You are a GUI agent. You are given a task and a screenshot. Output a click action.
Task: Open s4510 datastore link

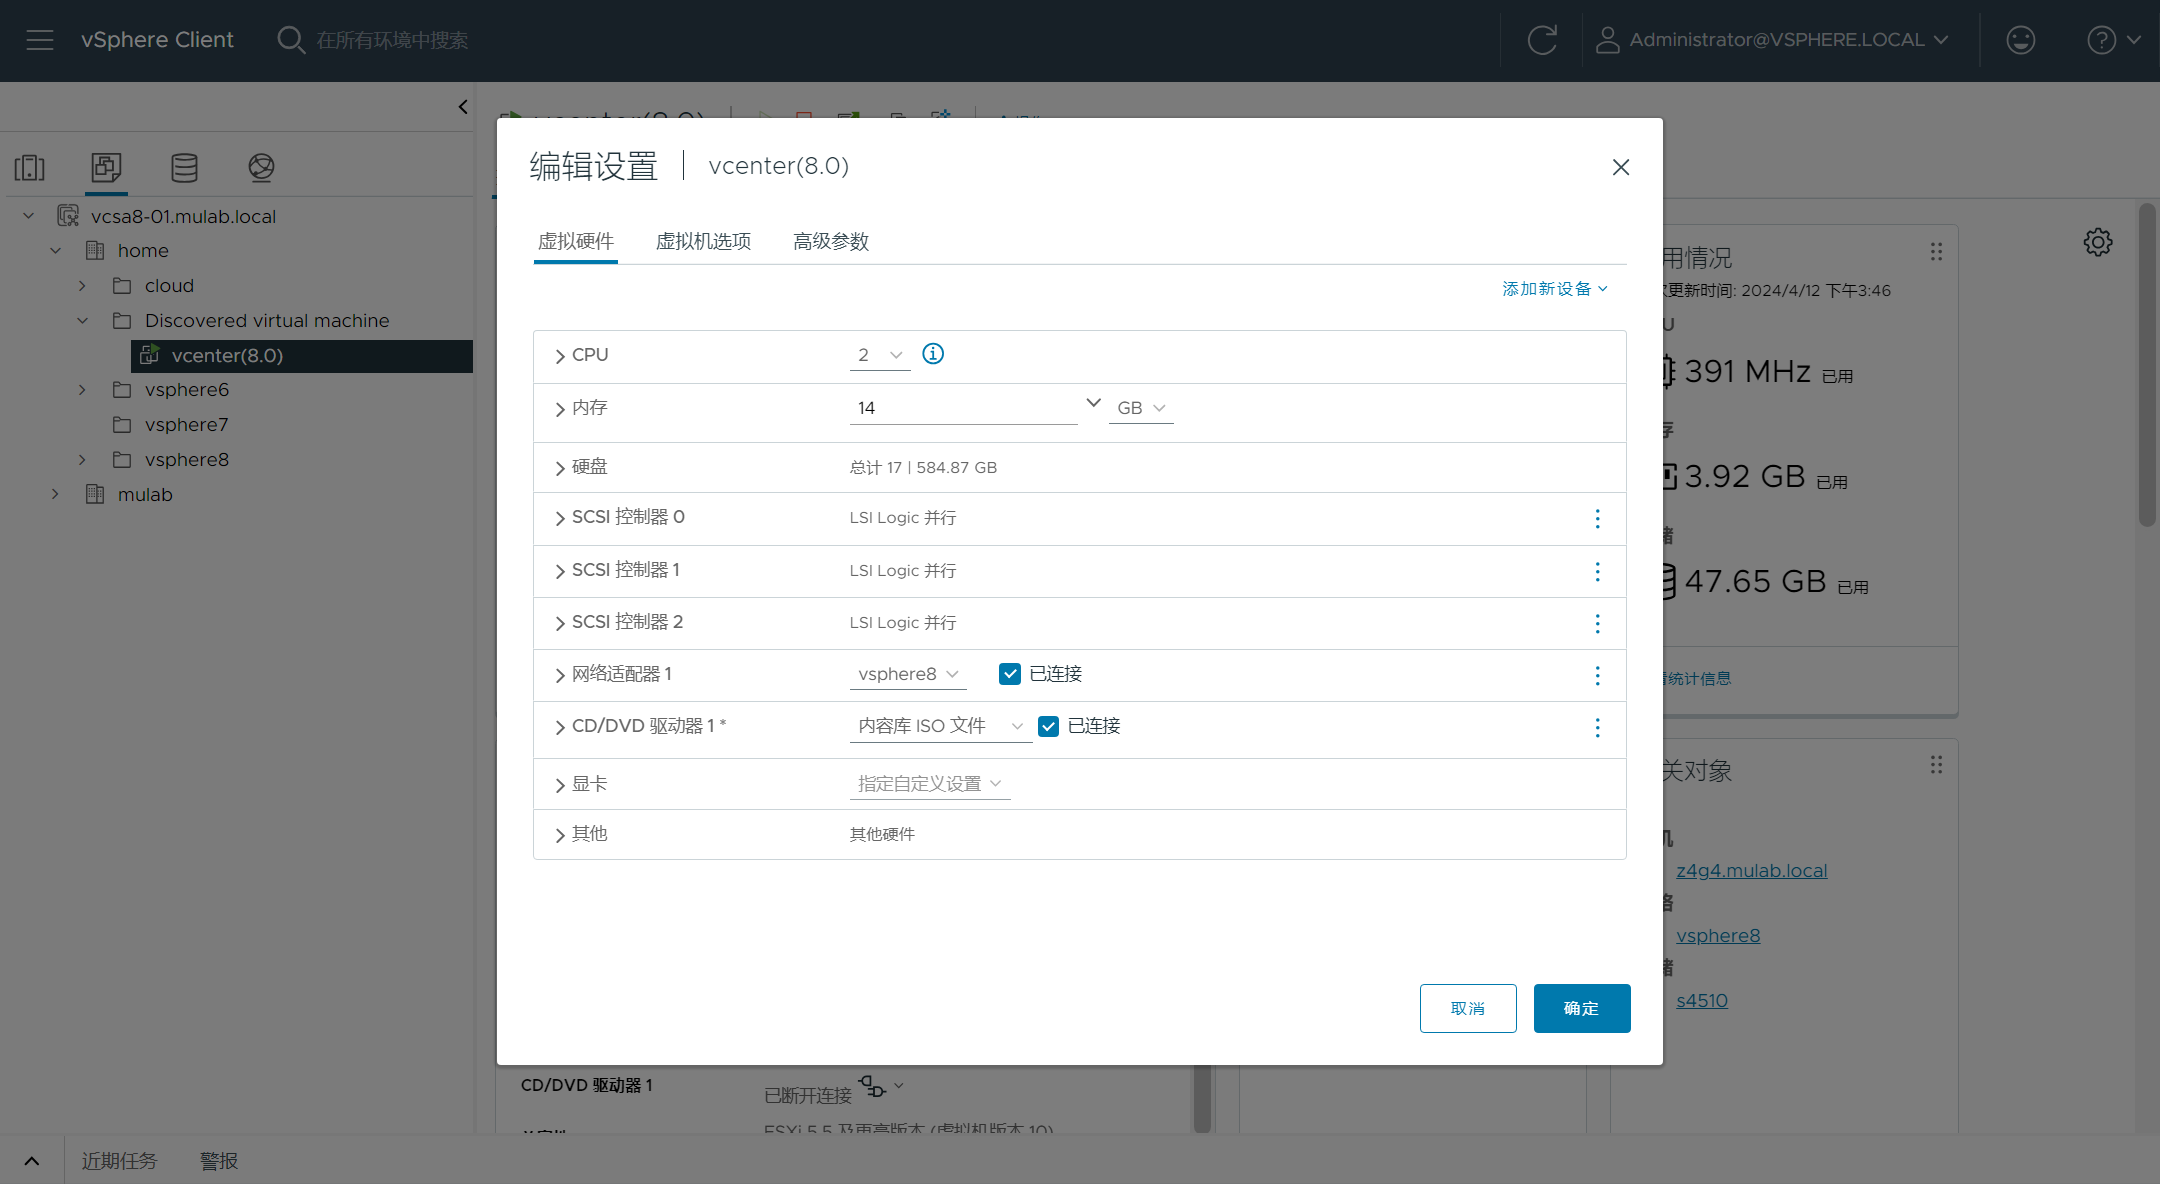pos(1702,1001)
